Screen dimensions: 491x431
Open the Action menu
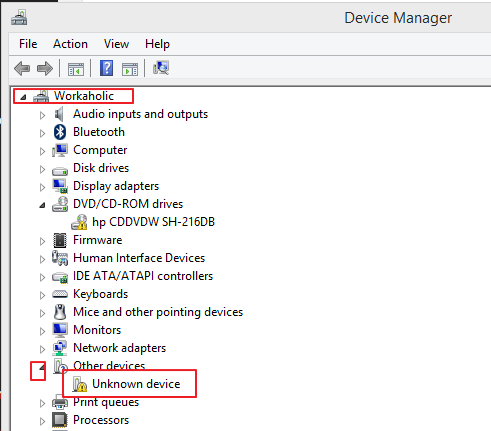[70, 44]
